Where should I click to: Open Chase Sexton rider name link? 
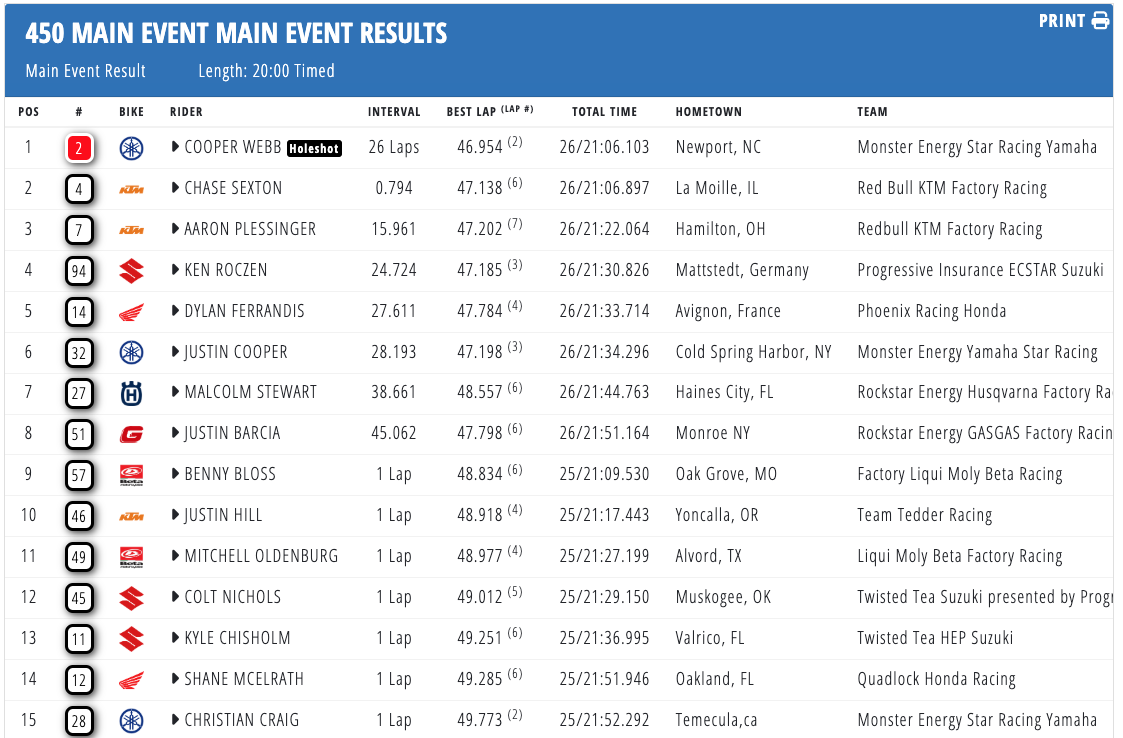[233, 188]
